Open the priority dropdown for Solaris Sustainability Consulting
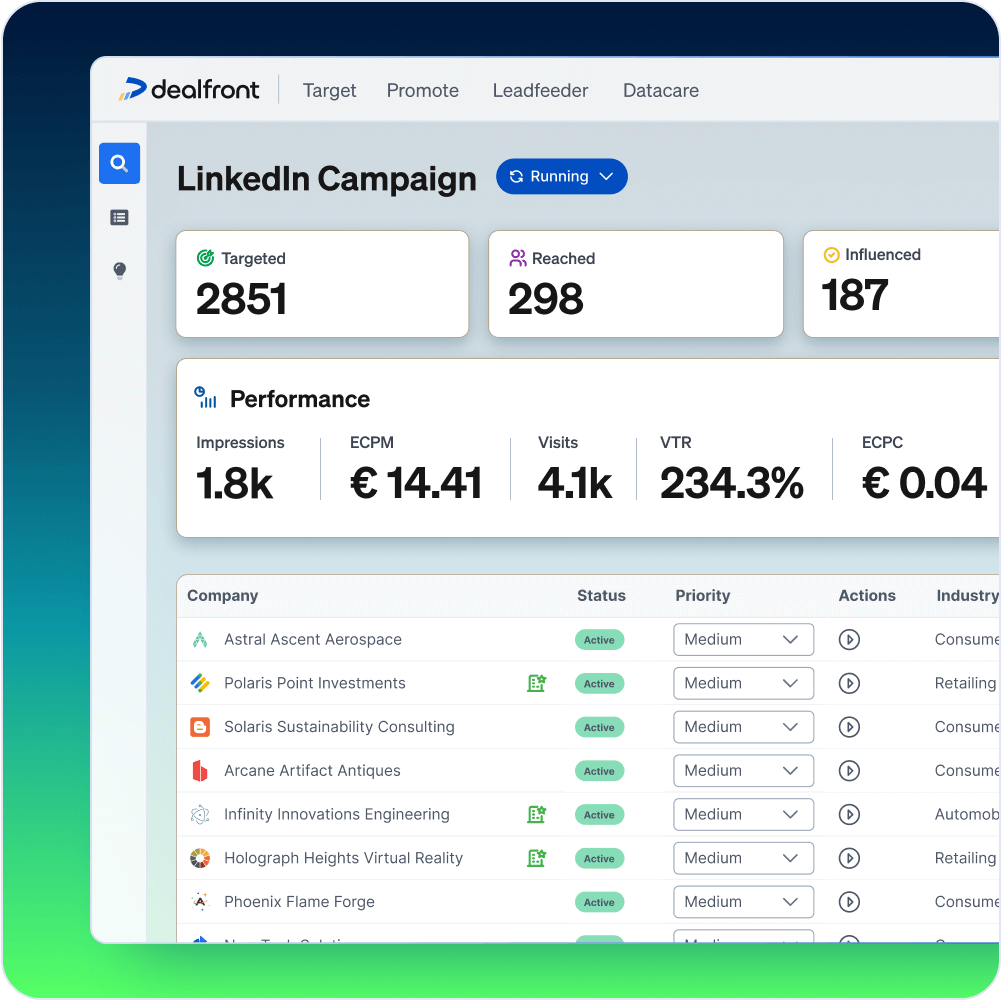The width and height of the screenshot is (1001, 1000). (x=744, y=727)
